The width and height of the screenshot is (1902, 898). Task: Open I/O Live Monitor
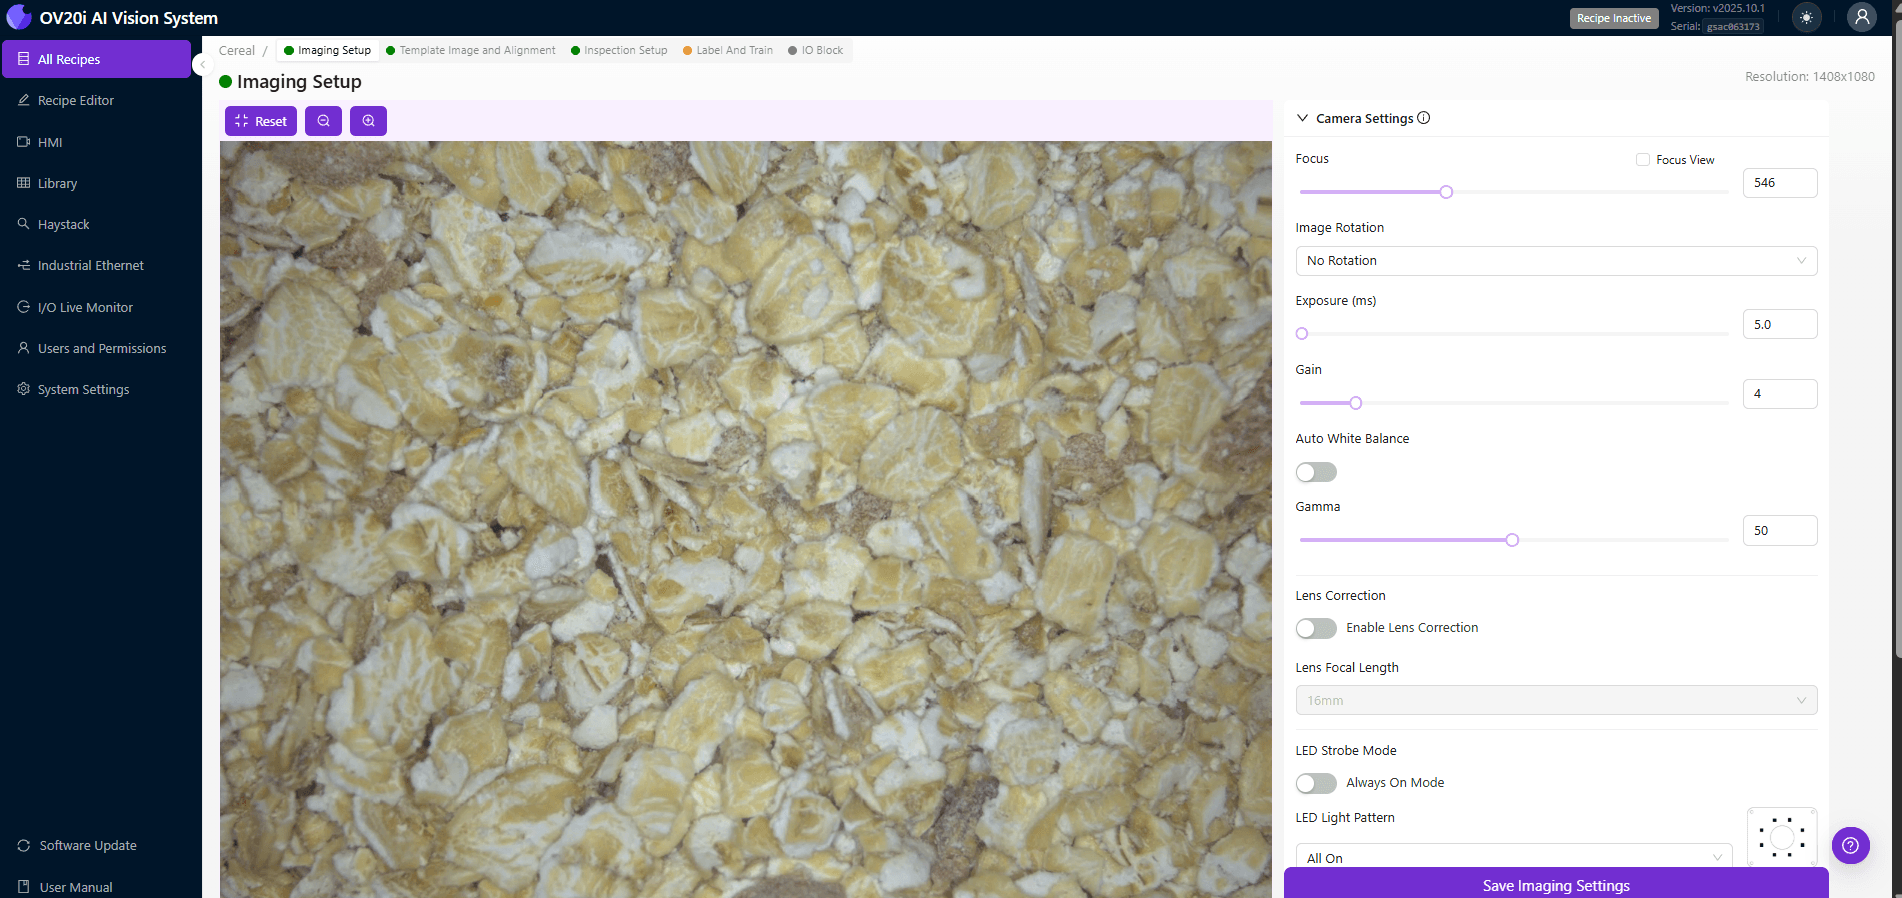click(96, 307)
